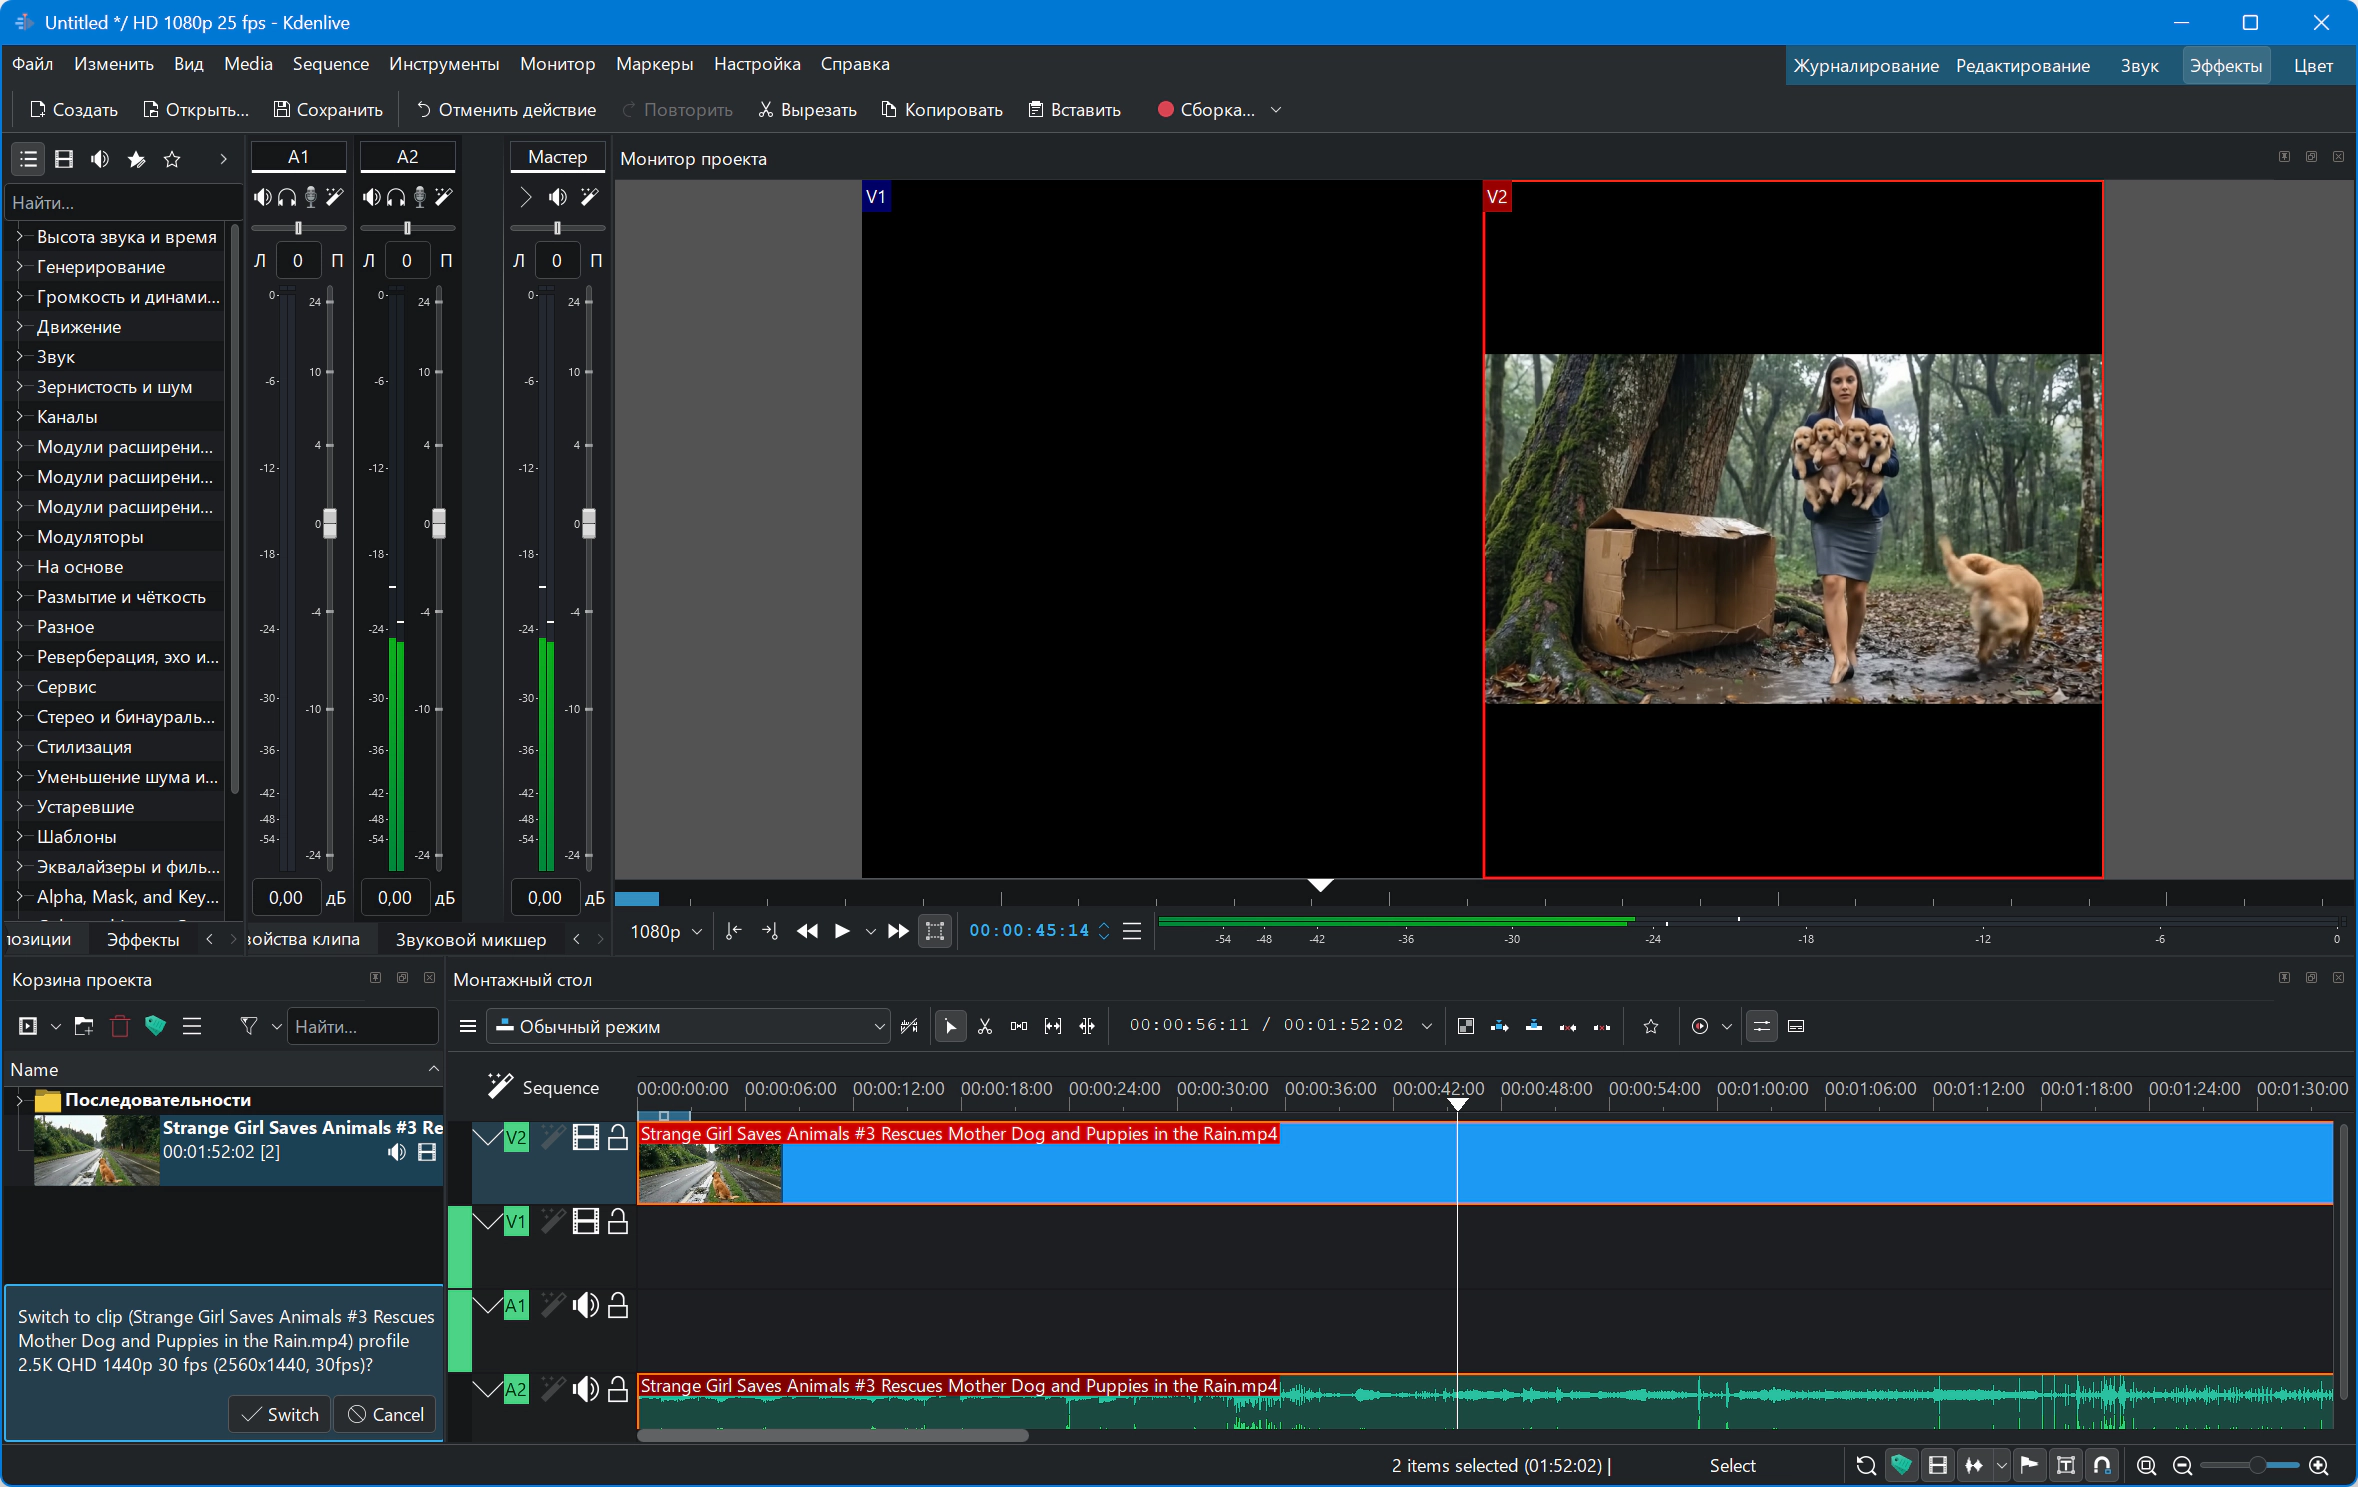Open the Обычный режим edit mode dropdown
Screen dimensions: 2358x1487
[x=688, y=1027]
